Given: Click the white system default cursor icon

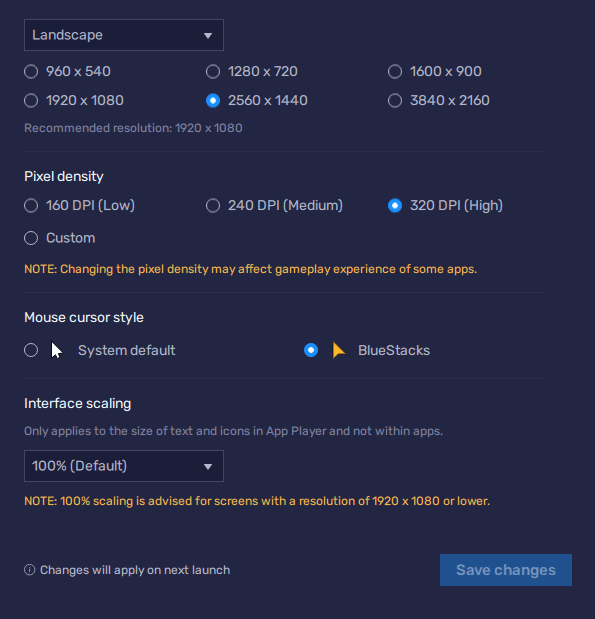Looking at the screenshot, I should click(x=56, y=351).
